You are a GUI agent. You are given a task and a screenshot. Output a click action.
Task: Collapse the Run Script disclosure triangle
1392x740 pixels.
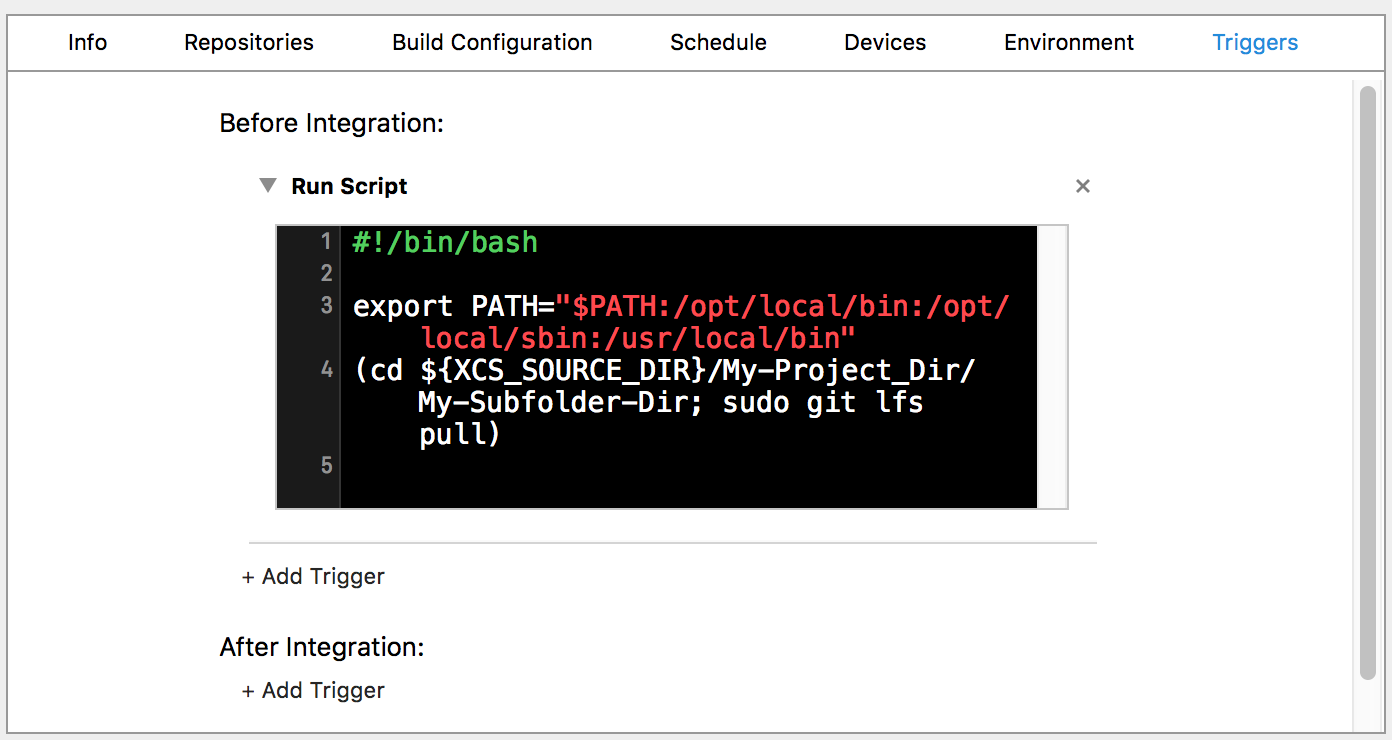(267, 186)
